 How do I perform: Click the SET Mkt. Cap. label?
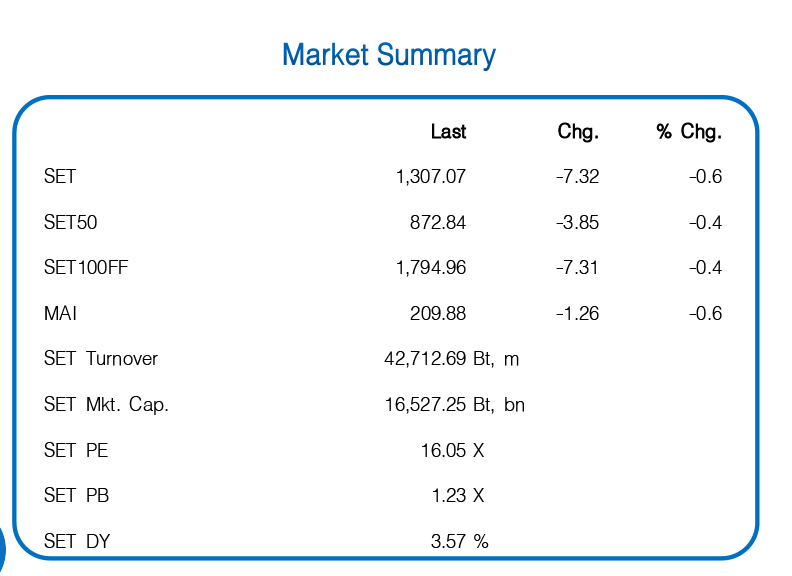[106, 405]
